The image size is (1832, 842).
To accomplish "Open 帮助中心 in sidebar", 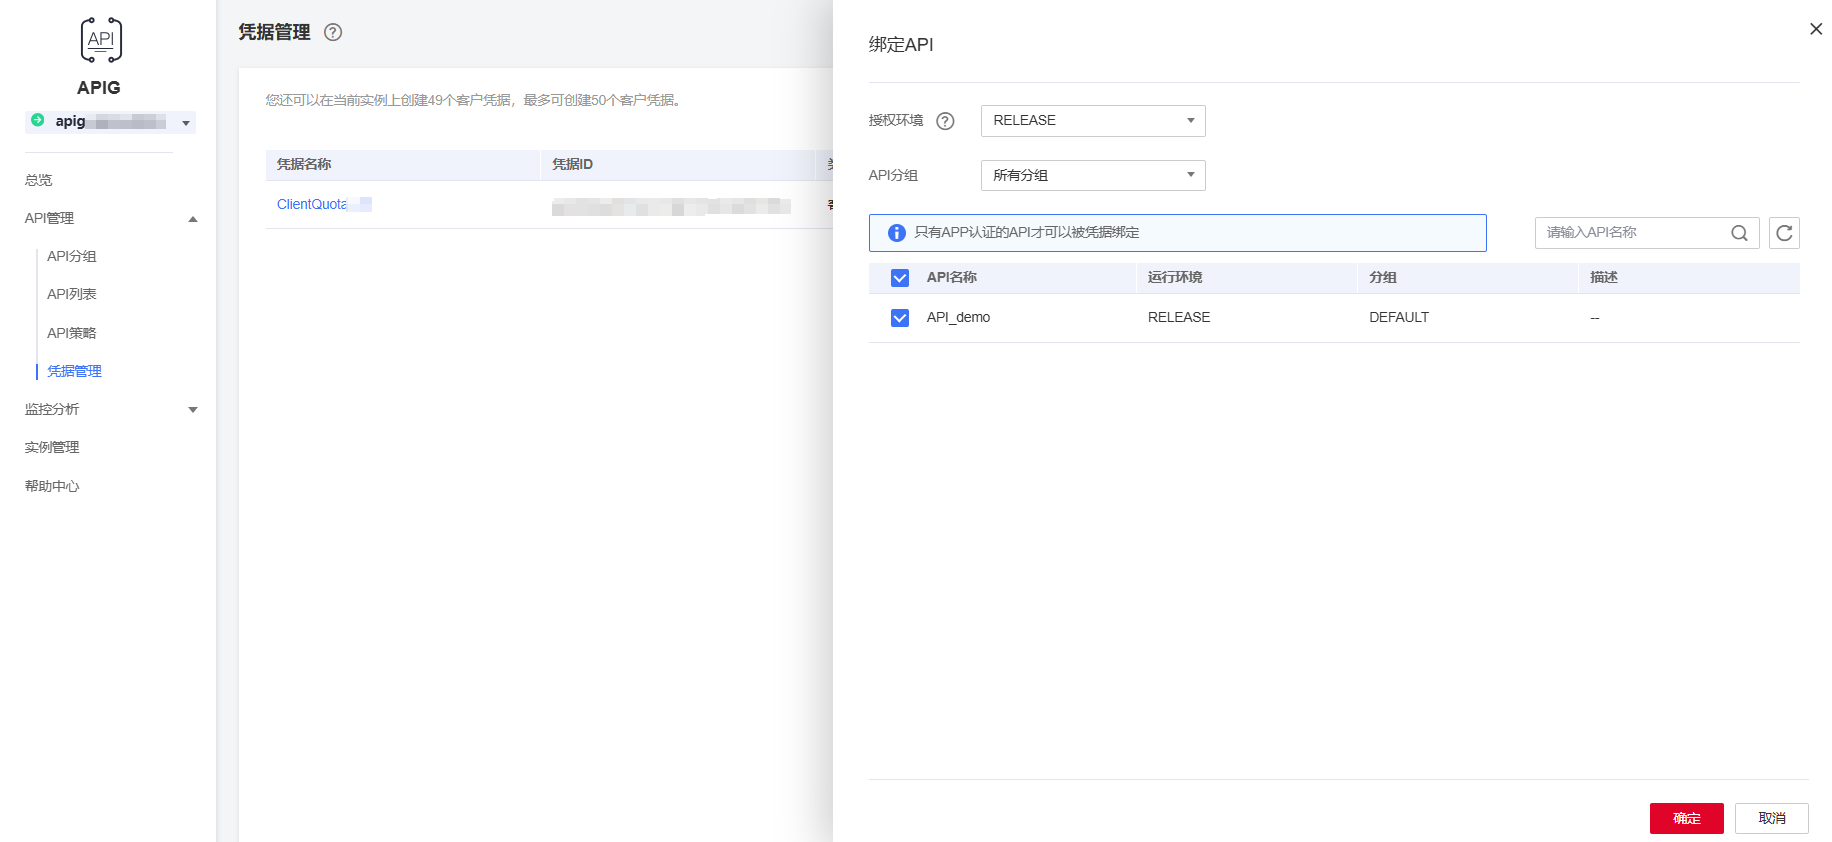I will [x=52, y=486].
